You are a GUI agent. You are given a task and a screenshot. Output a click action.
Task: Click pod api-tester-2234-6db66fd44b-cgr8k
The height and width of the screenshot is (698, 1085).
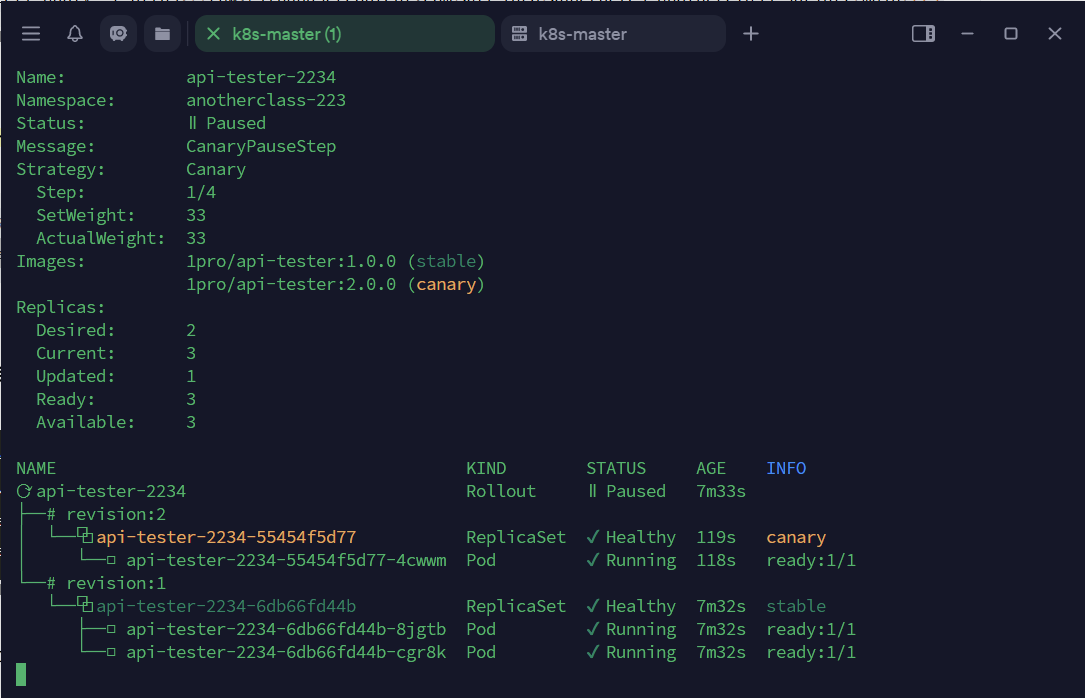pyautogui.click(x=286, y=652)
